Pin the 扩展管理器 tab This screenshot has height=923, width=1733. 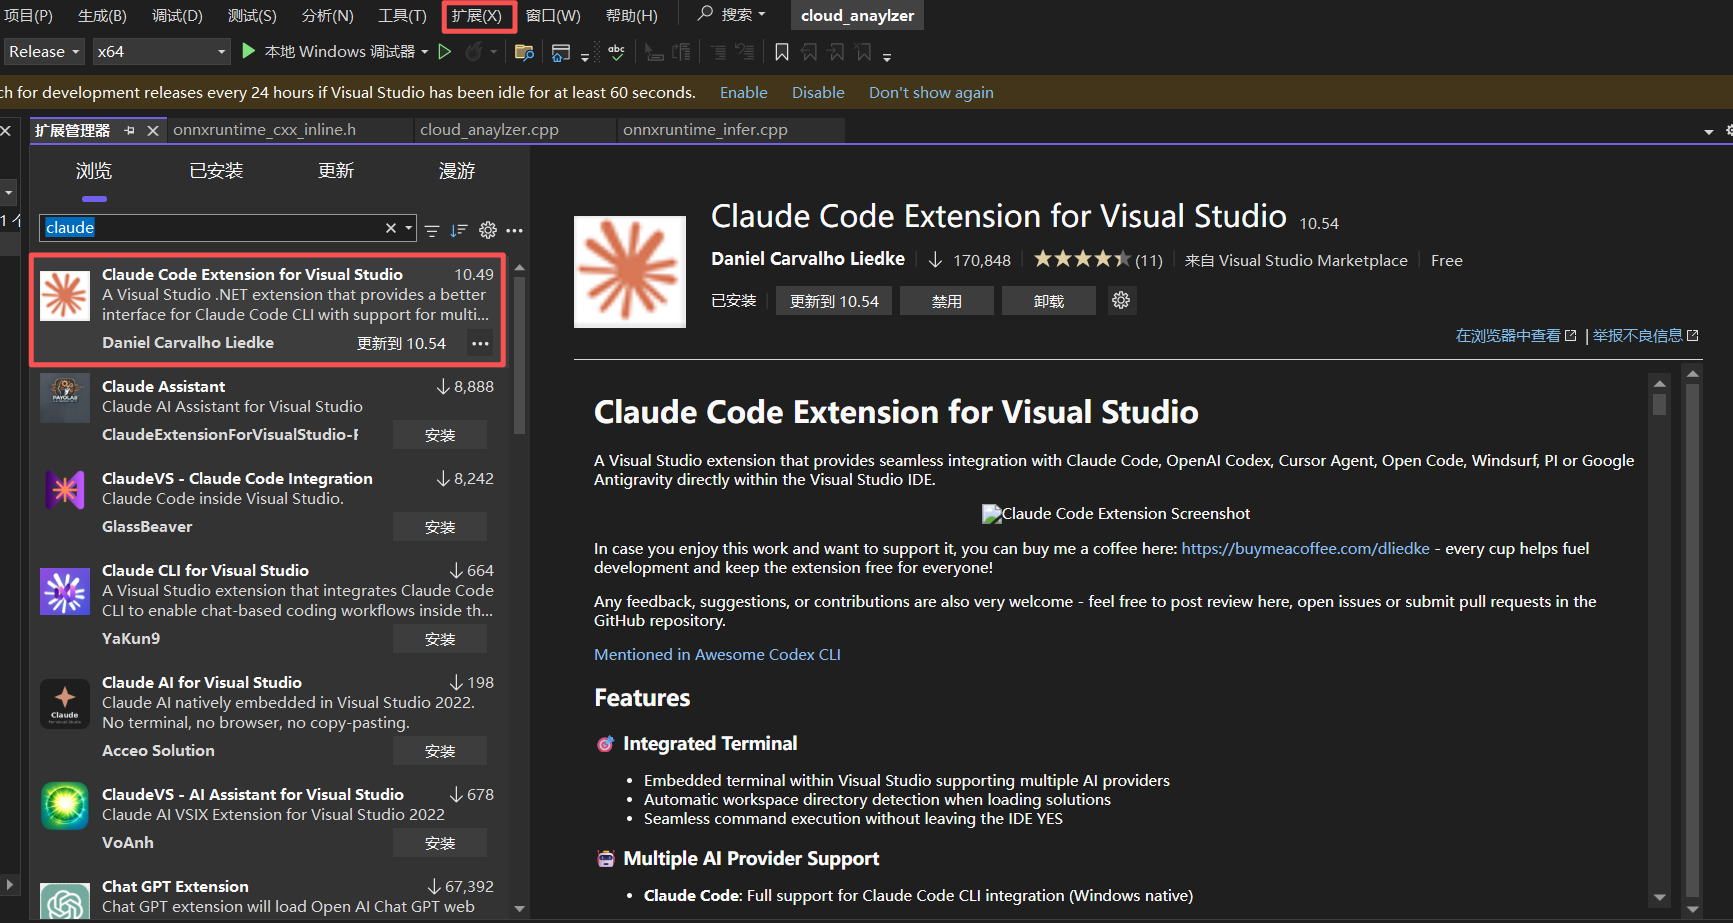point(129,131)
